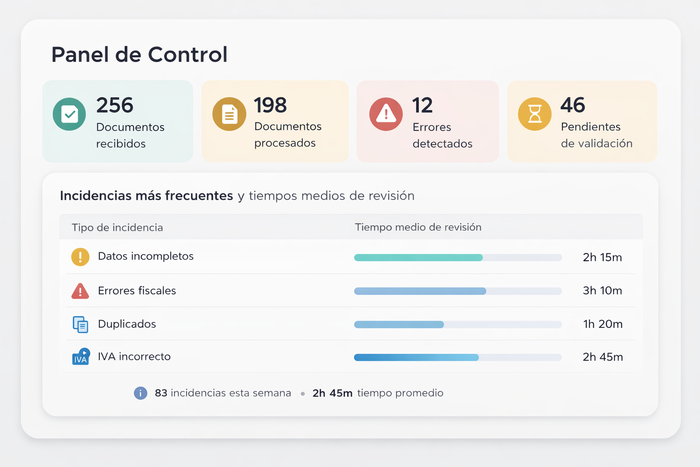Viewport: 700px width, 467px height.
Task: Click the 83 incidencias esta semana text
Action: pos(223,393)
